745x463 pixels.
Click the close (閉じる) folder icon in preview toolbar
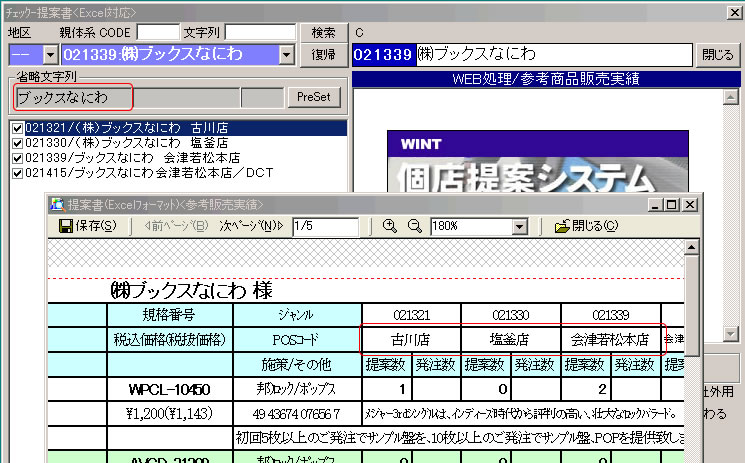pos(562,226)
